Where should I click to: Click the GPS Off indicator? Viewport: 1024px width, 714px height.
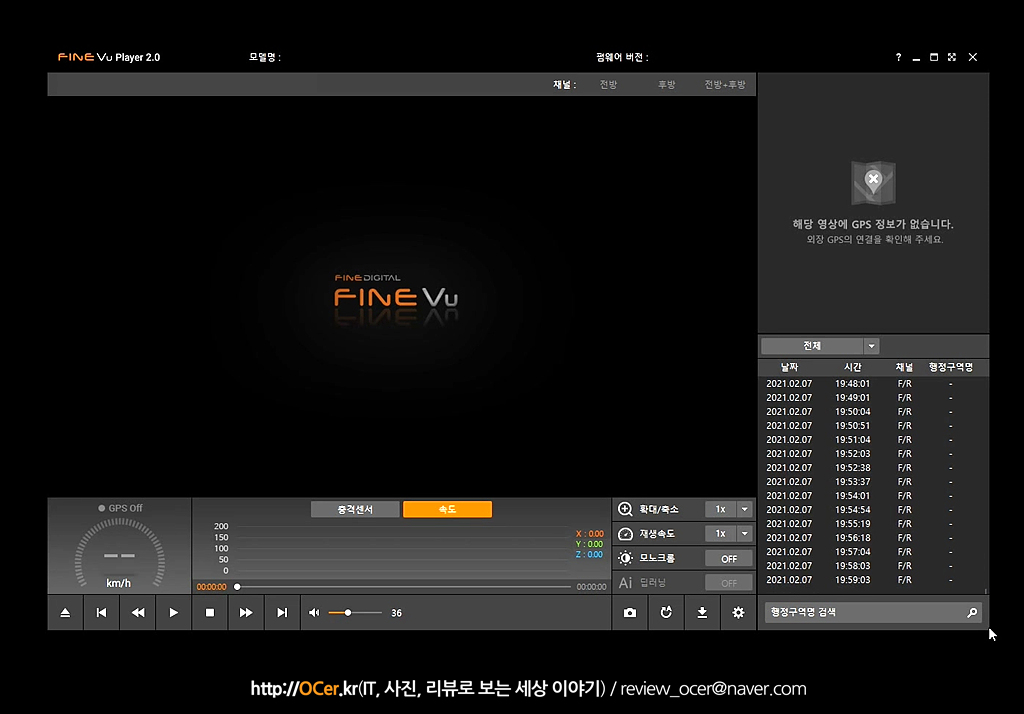pos(120,508)
